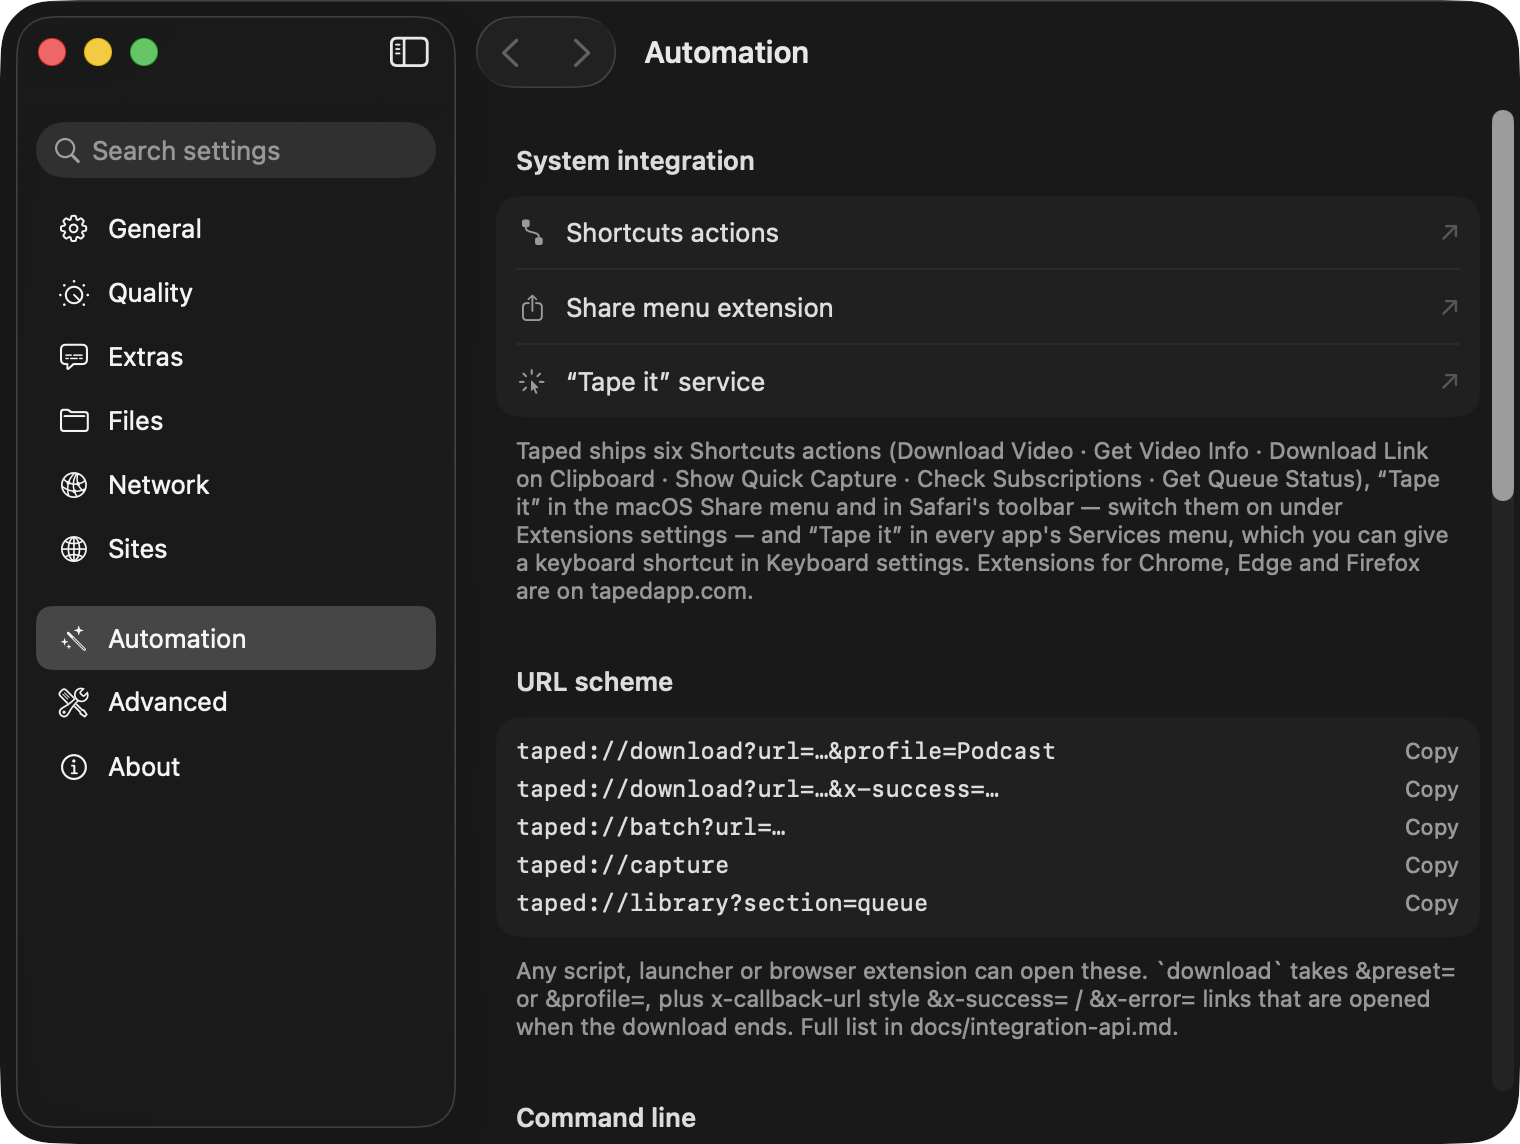Image resolution: width=1520 pixels, height=1144 pixels.
Task: Click the Advanced tools icon
Action: 74,702
